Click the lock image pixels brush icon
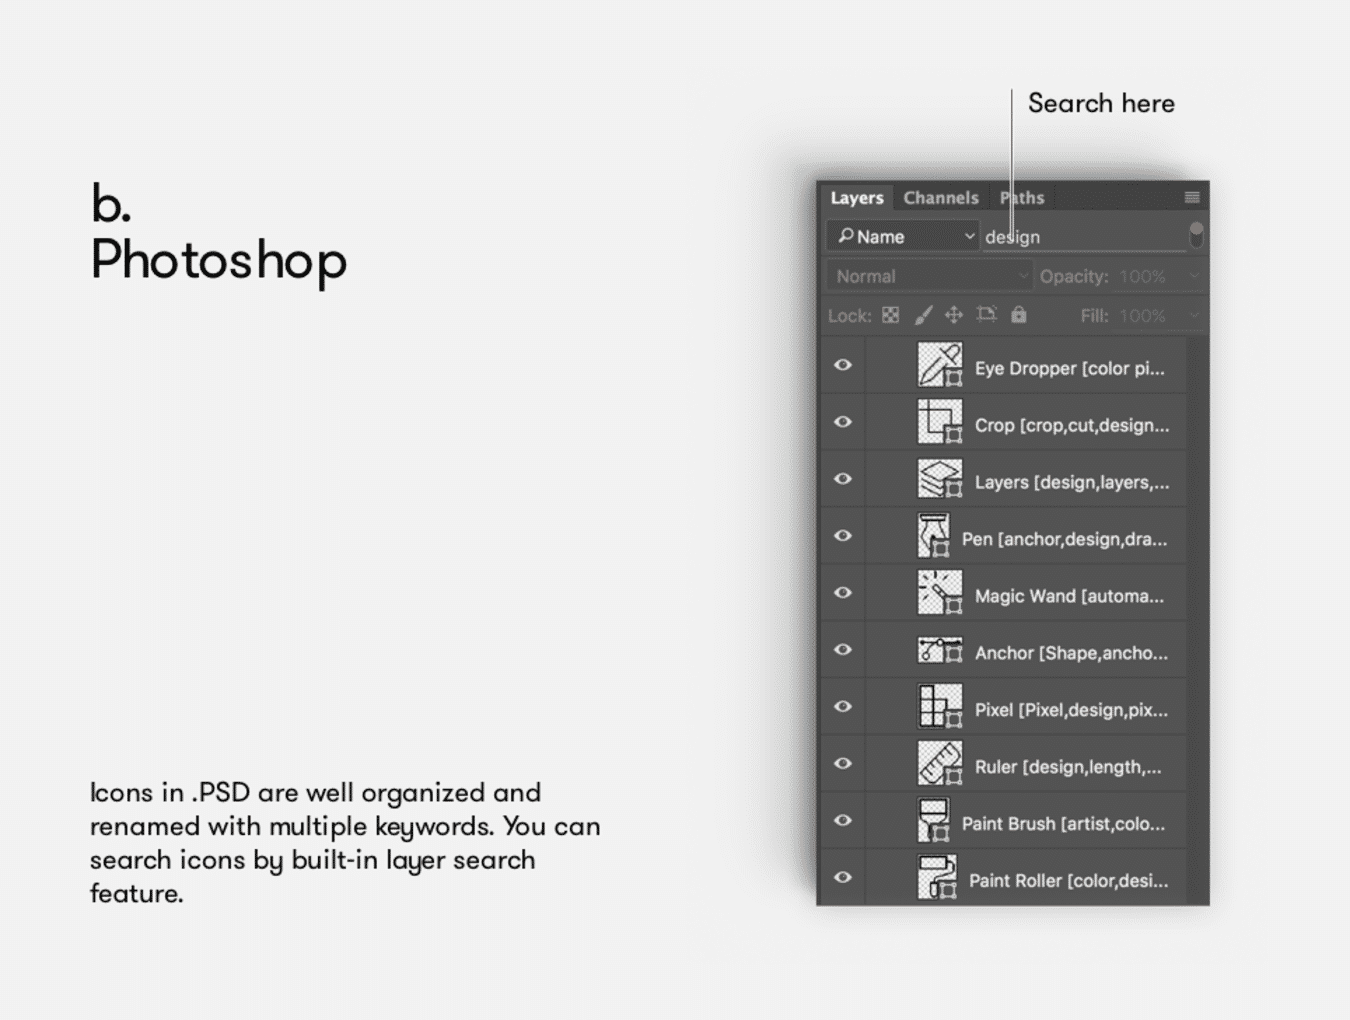The width and height of the screenshot is (1350, 1020). 923,315
